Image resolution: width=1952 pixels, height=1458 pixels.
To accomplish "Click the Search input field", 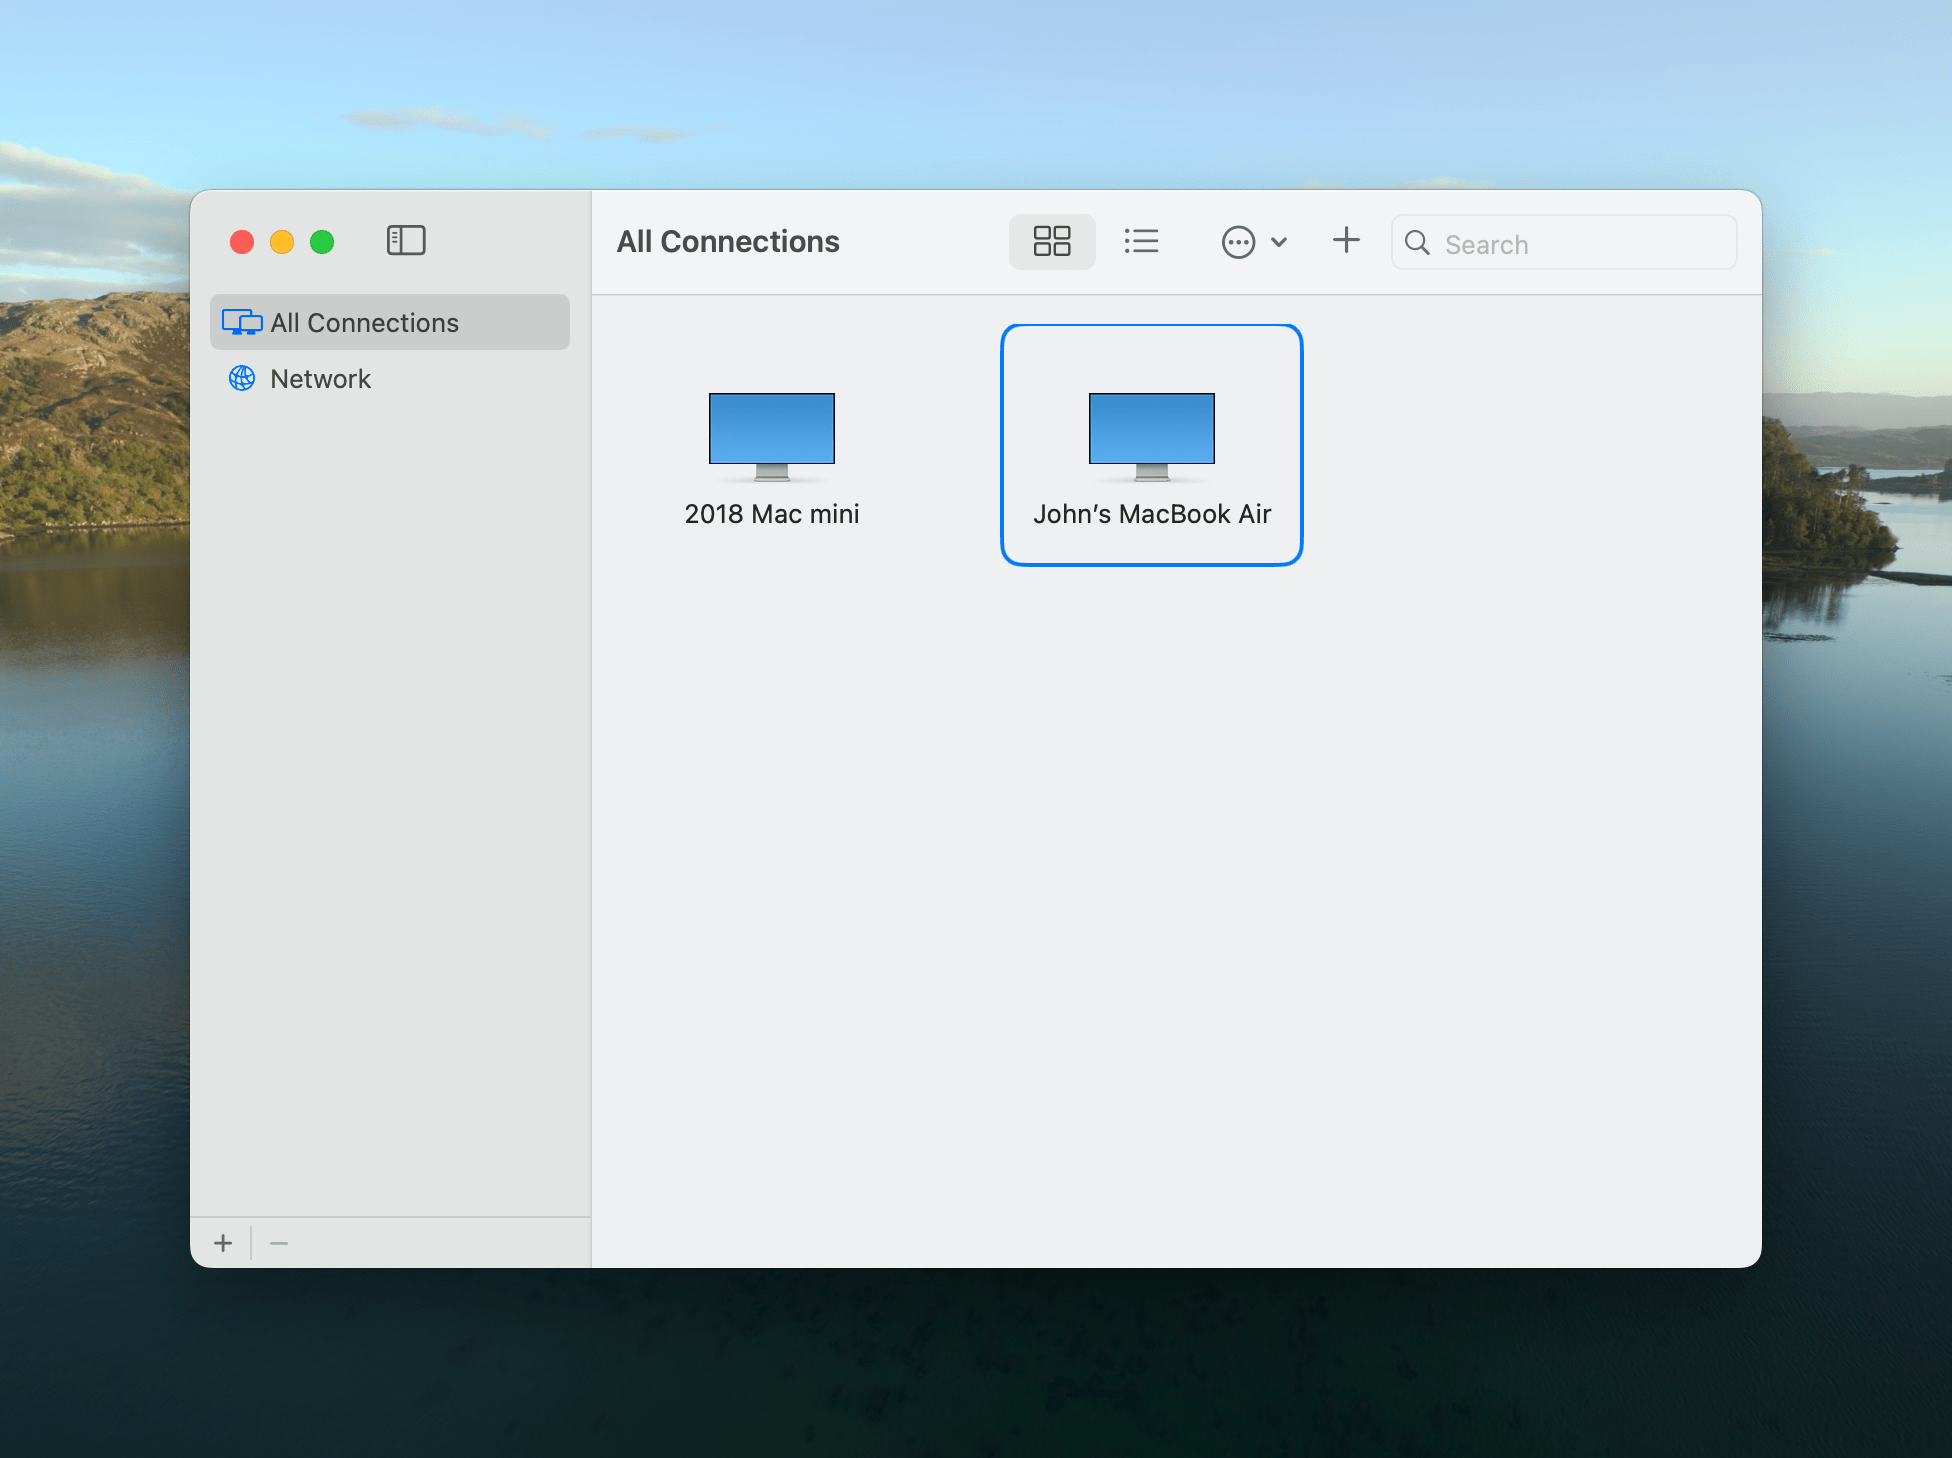I will [1563, 242].
